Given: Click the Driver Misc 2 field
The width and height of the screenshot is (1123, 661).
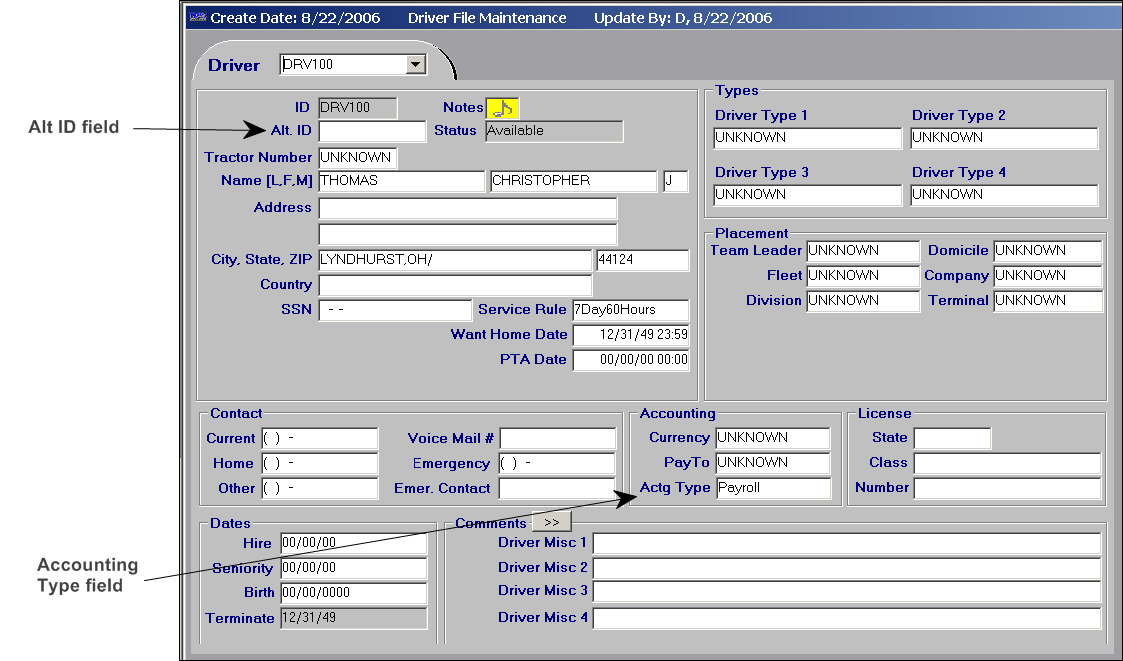Looking at the screenshot, I should pyautogui.click(x=847, y=569).
